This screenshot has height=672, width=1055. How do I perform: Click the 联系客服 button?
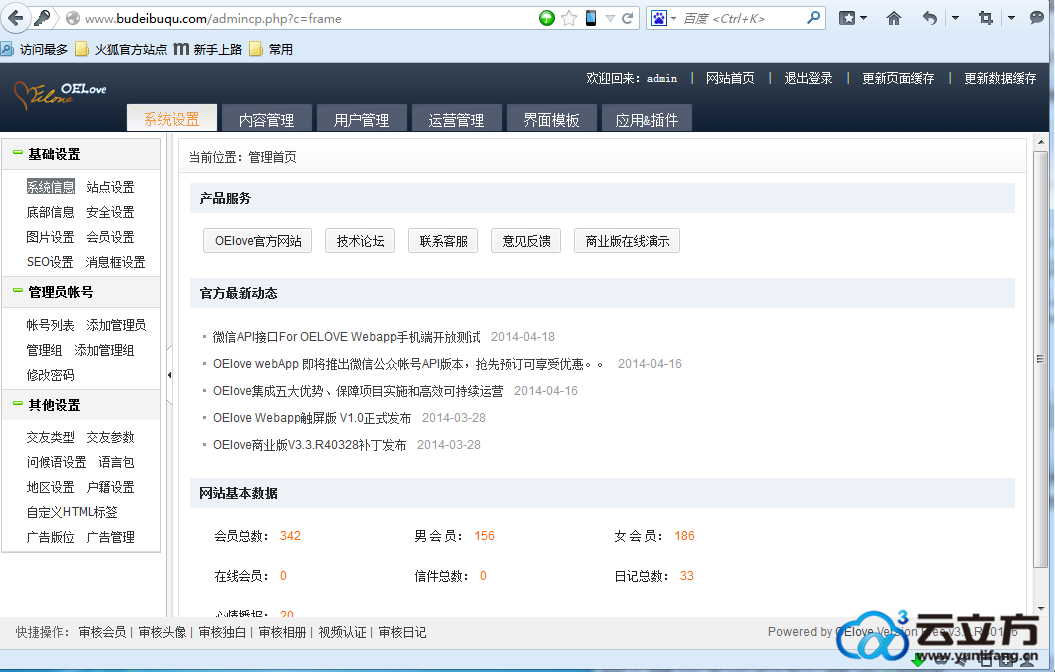(443, 241)
